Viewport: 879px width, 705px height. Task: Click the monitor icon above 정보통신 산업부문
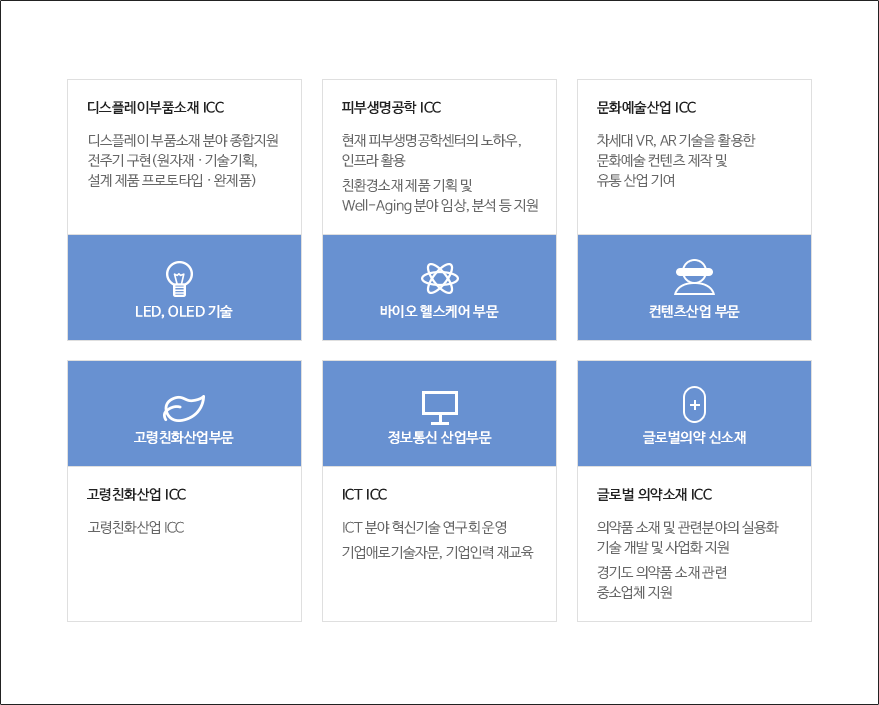[440, 407]
